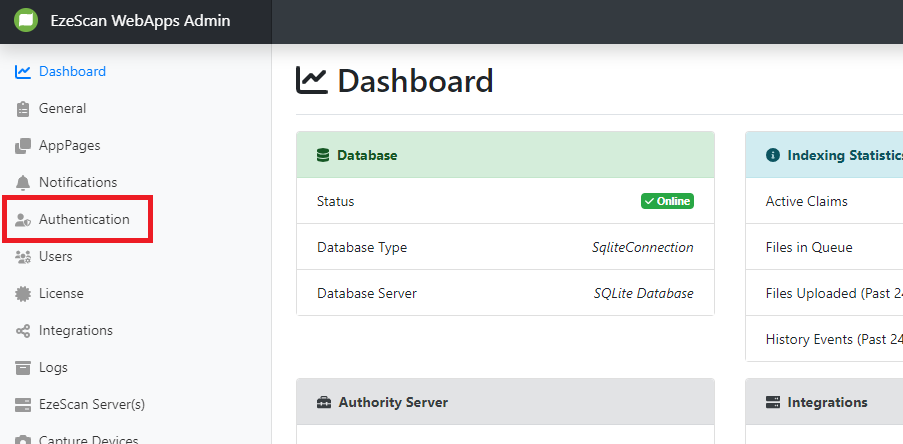Open Capture Devices from the sidebar

pyautogui.click(x=88, y=439)
